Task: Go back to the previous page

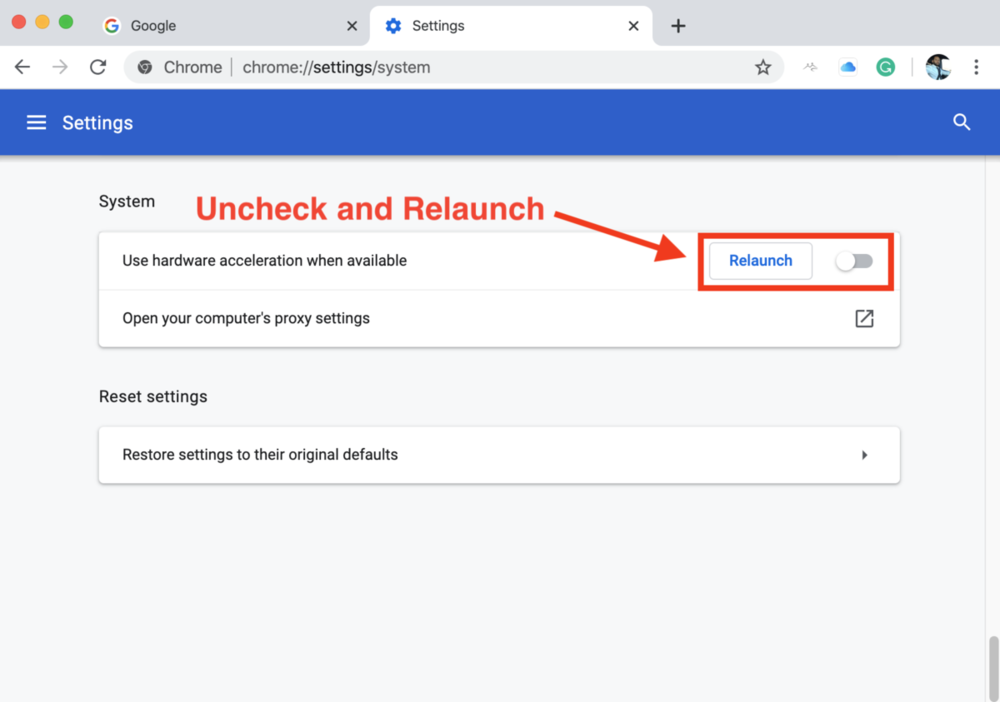Action: [x=22, y=67]
